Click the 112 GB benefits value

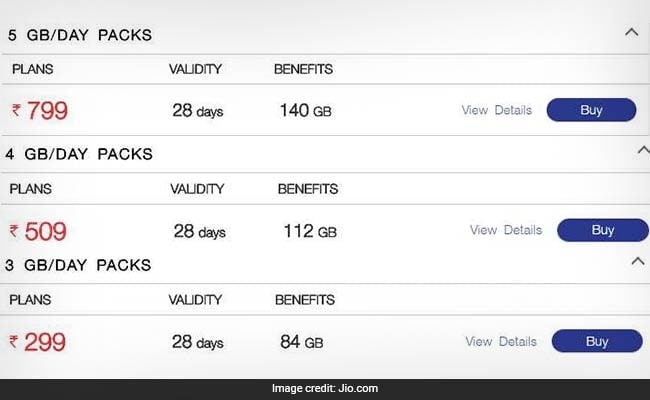tap(310, 232)
